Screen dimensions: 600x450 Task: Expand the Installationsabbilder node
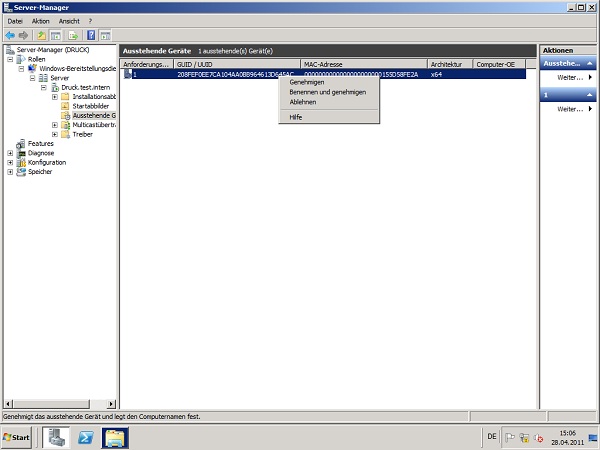coord(55,97)
